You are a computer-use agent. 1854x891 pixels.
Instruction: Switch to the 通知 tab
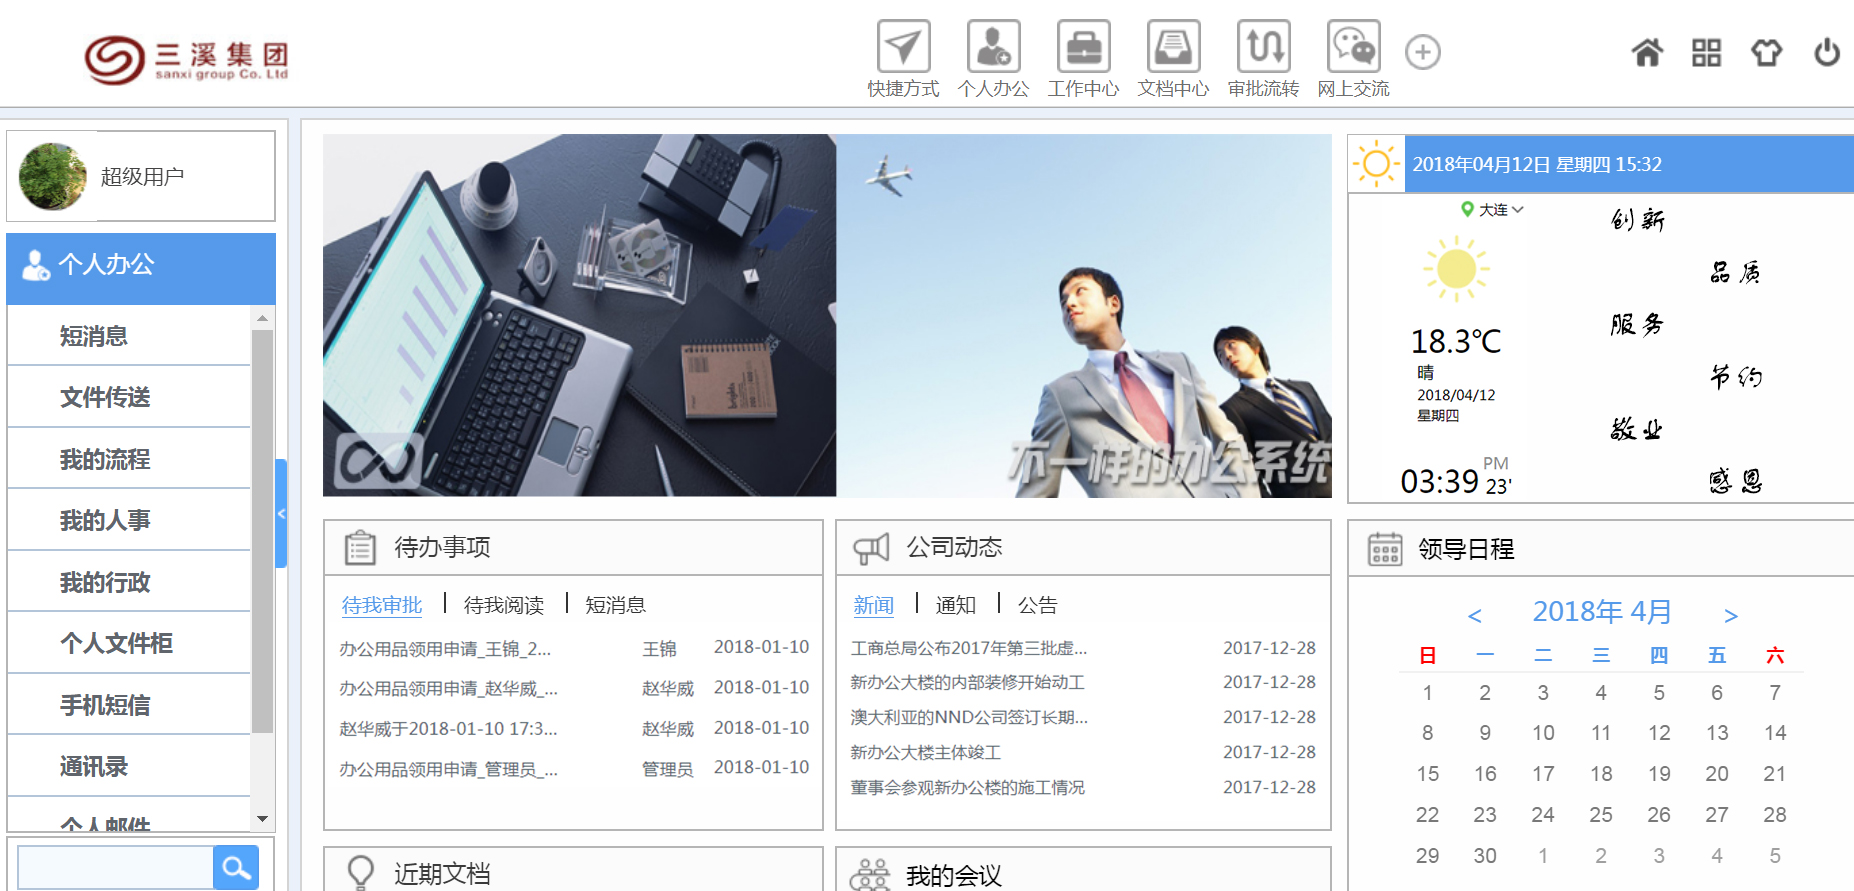pyautogui.click(x=955, y=605)
